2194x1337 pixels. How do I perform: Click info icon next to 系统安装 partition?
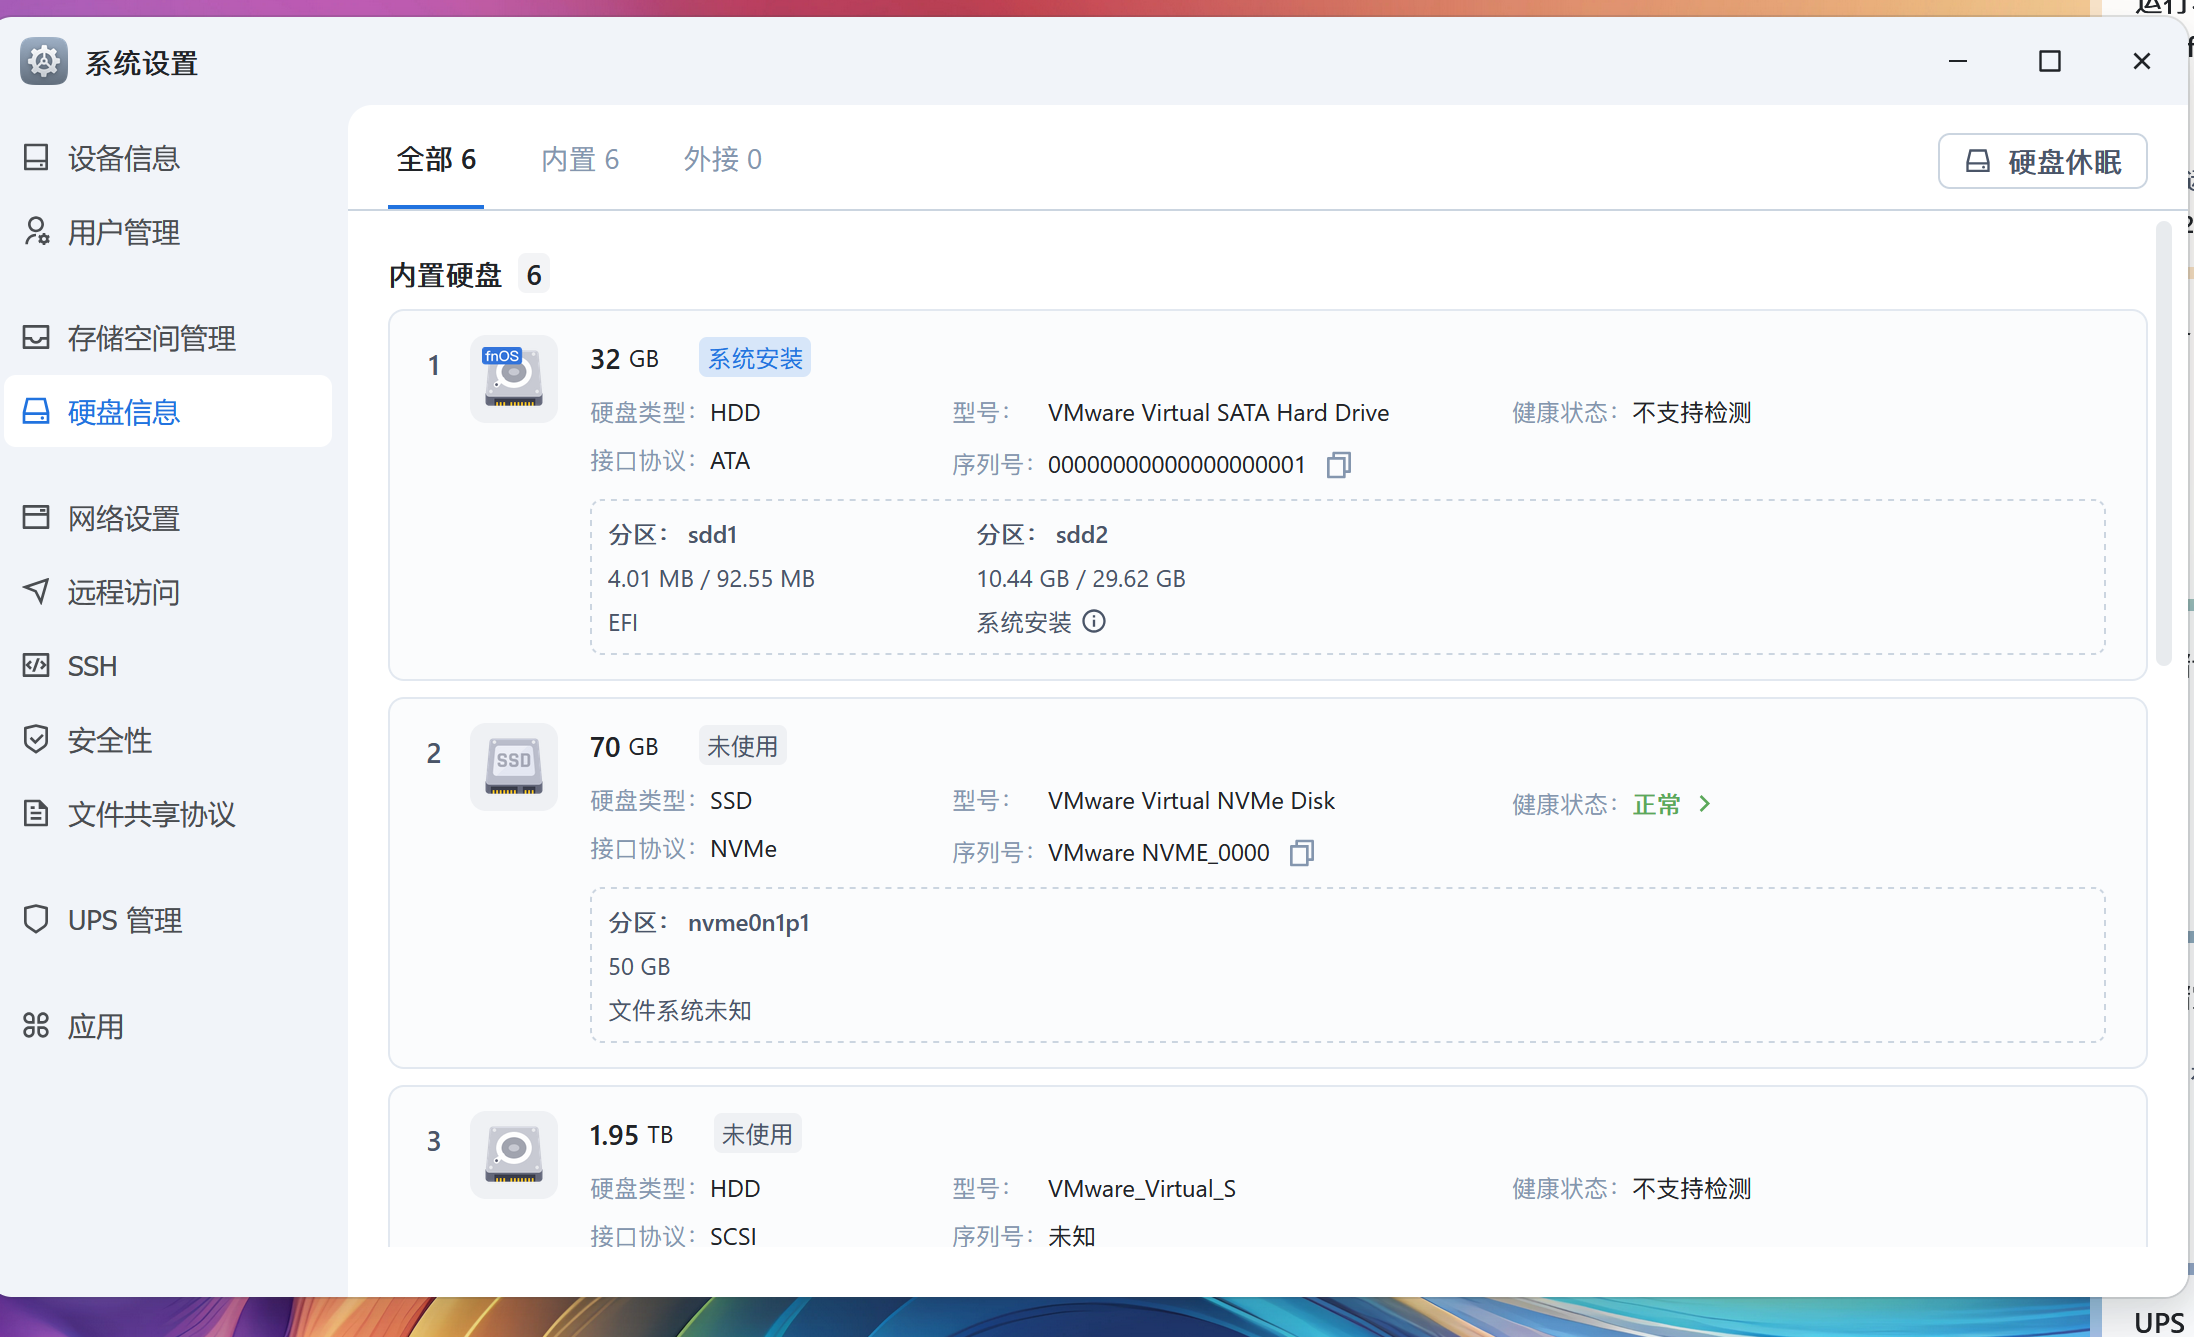click(1094, 622)
